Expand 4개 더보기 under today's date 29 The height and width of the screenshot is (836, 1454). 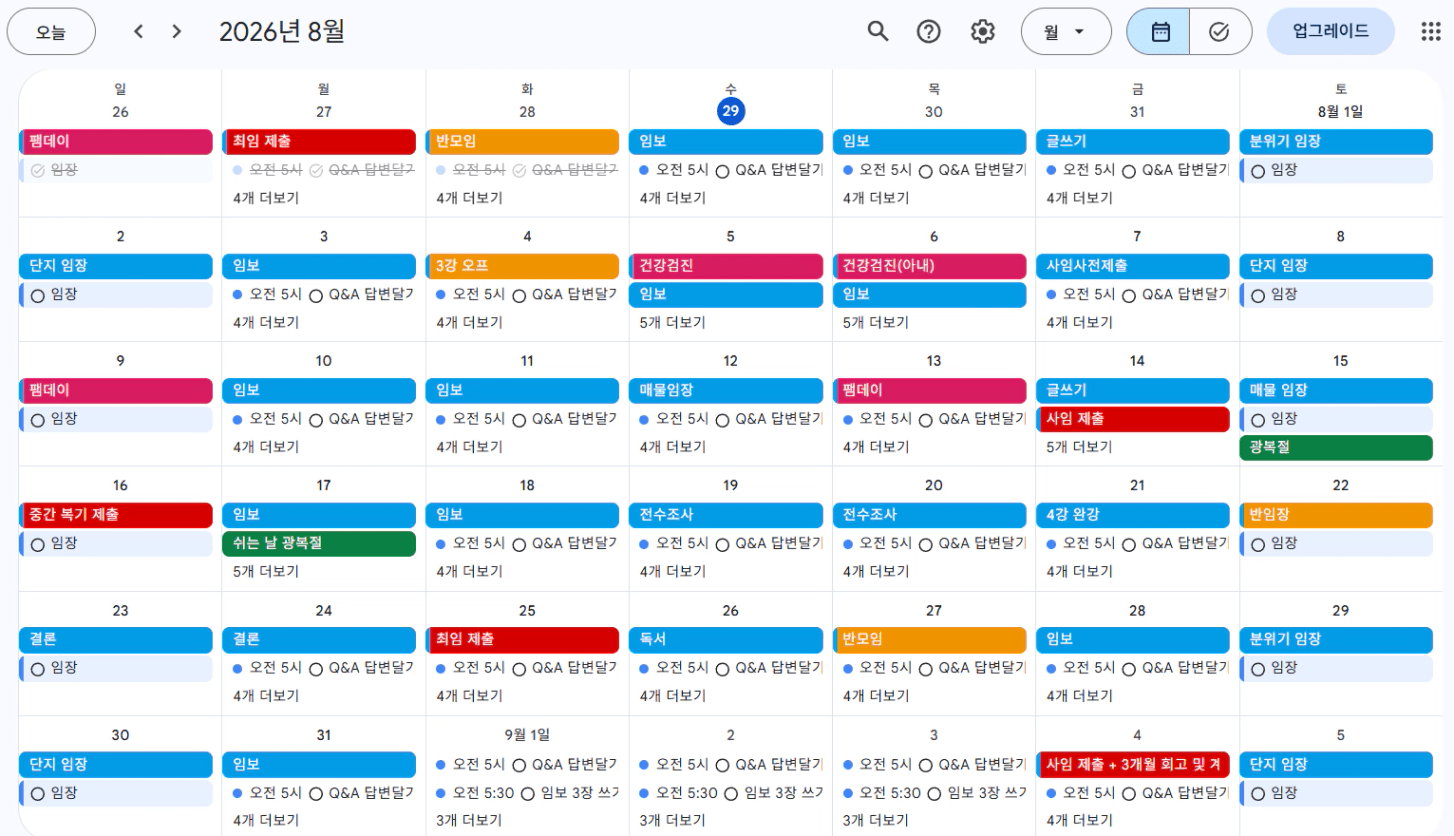coord(673,198)
